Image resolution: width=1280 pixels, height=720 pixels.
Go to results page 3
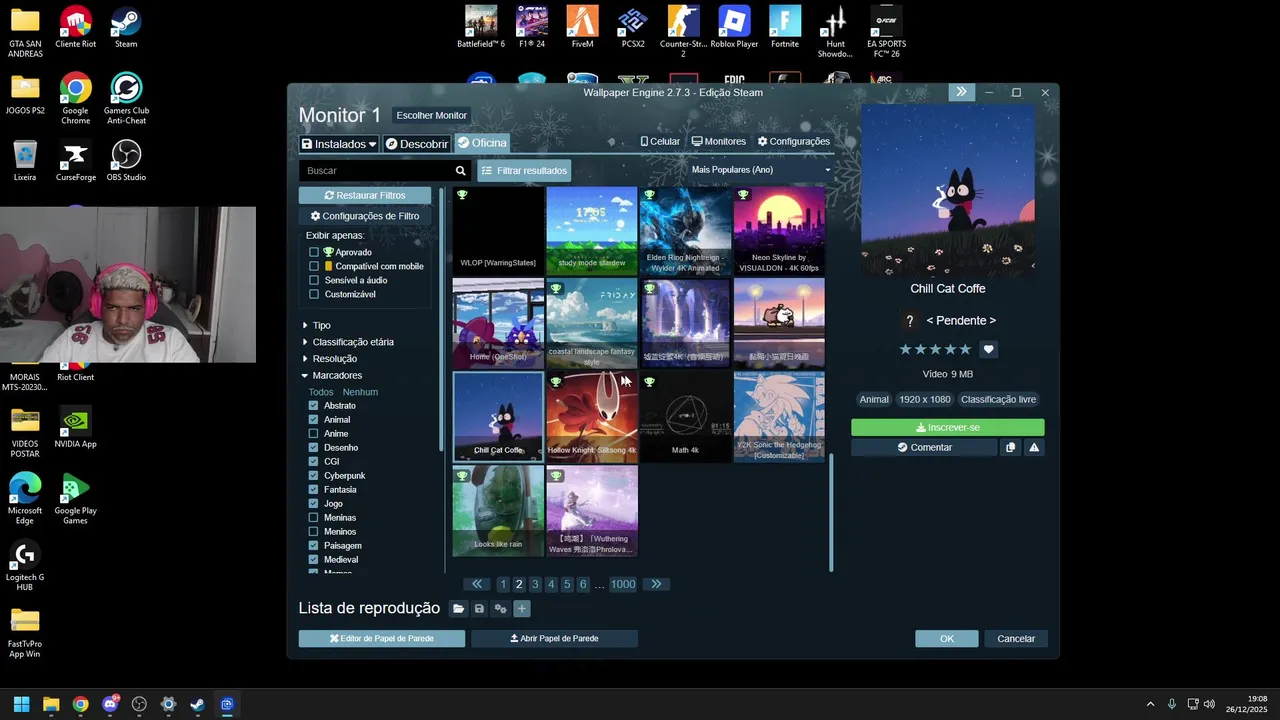coord(535,584)
